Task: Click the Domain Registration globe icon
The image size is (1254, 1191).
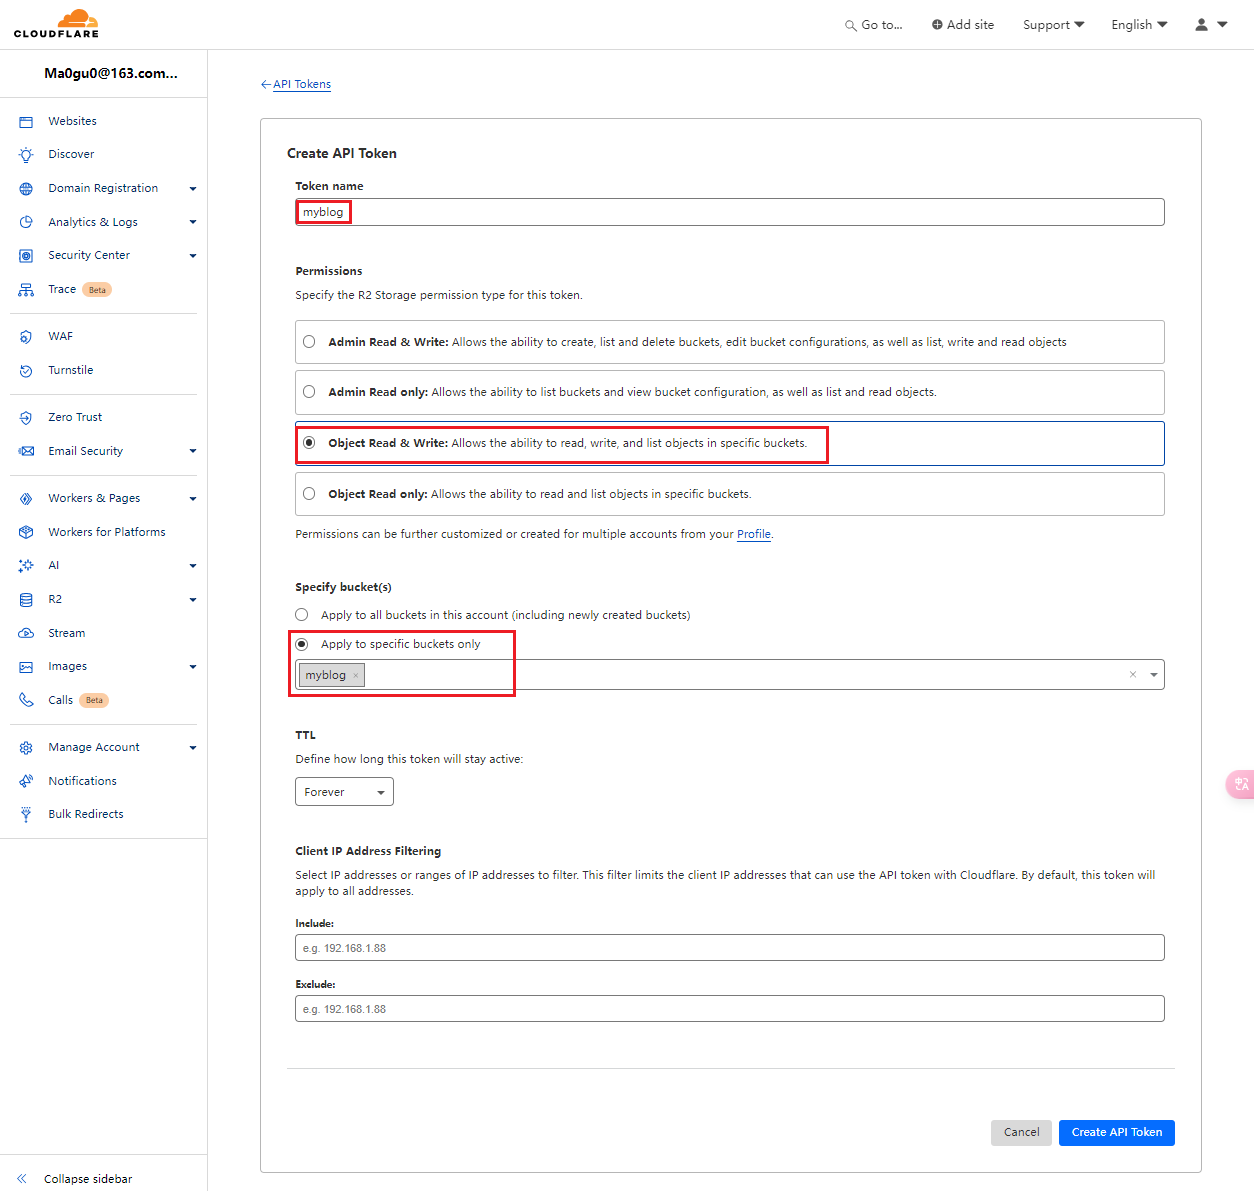Action: click(x=26, y=189)
